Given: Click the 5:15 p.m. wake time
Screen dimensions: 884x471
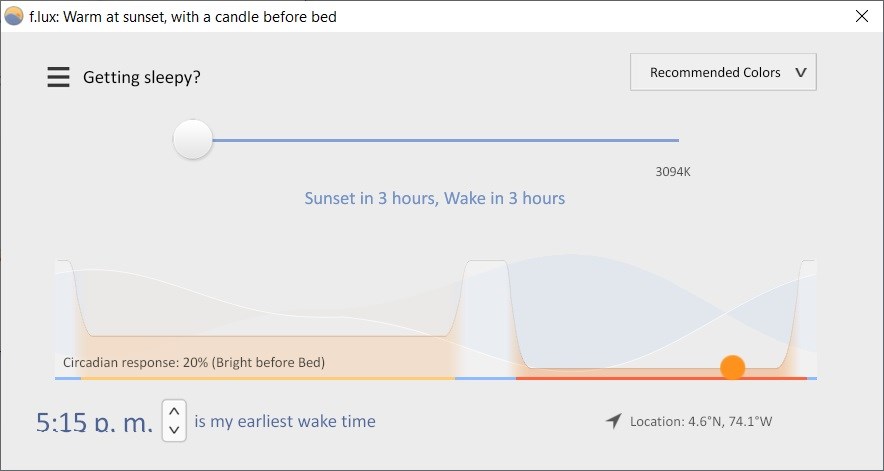Looking at the screenshot, I should point(94,421).
